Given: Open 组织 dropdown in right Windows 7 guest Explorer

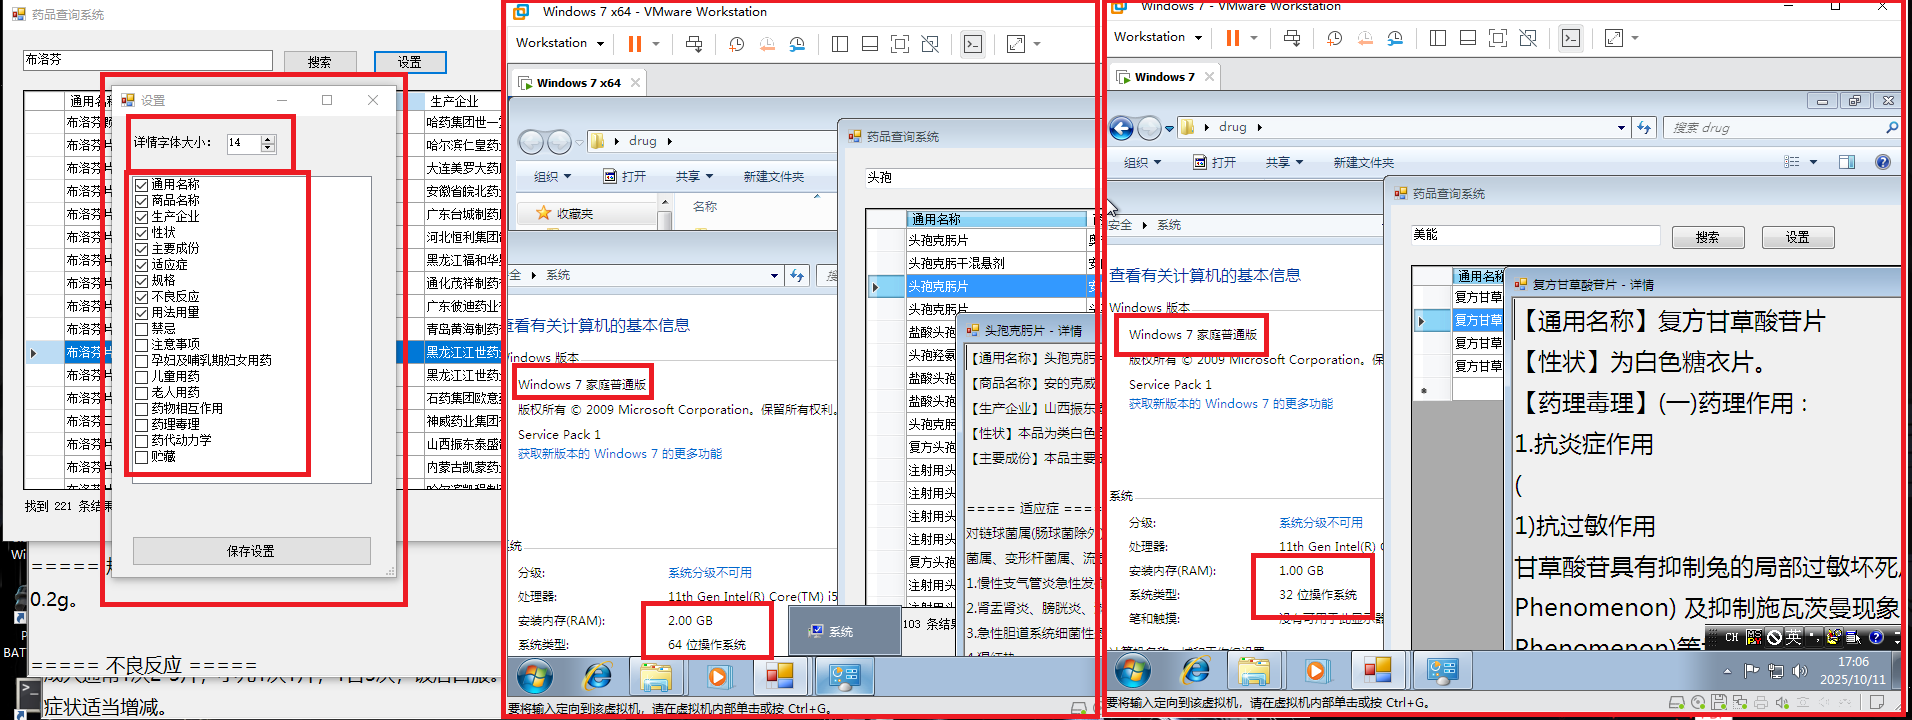Looking at the screenshot, I should pyautogui.click(x=1142, y=163).
